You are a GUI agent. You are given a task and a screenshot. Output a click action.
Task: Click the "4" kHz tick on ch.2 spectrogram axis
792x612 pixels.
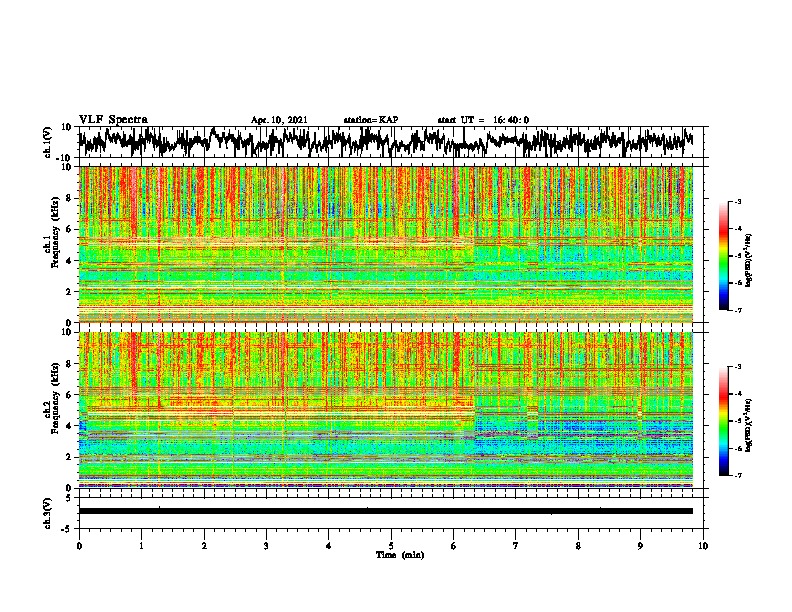tap(69, 426)
